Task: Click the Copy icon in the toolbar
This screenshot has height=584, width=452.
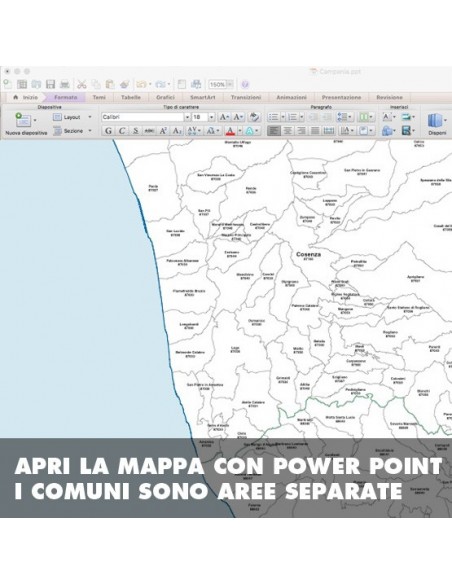Action: click(96, 85)
